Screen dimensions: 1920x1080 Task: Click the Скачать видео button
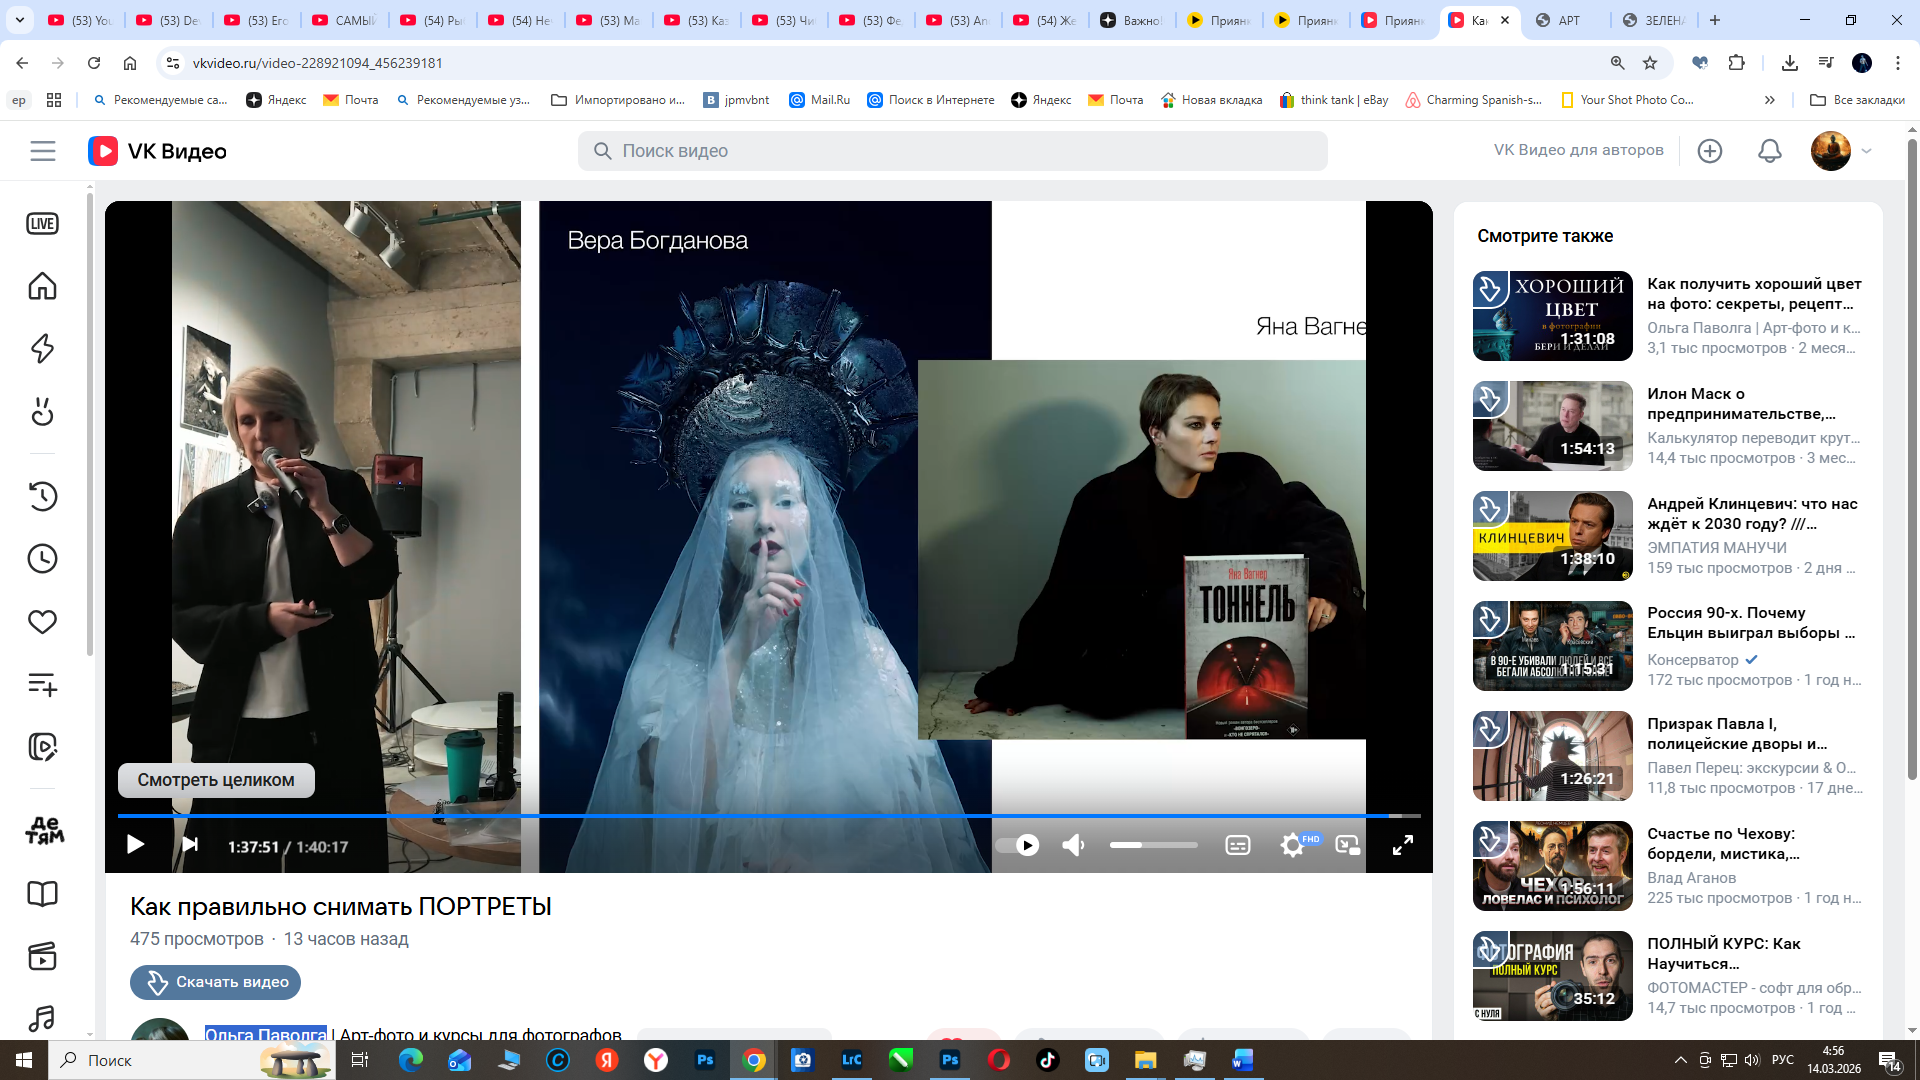tap(216, 982)
